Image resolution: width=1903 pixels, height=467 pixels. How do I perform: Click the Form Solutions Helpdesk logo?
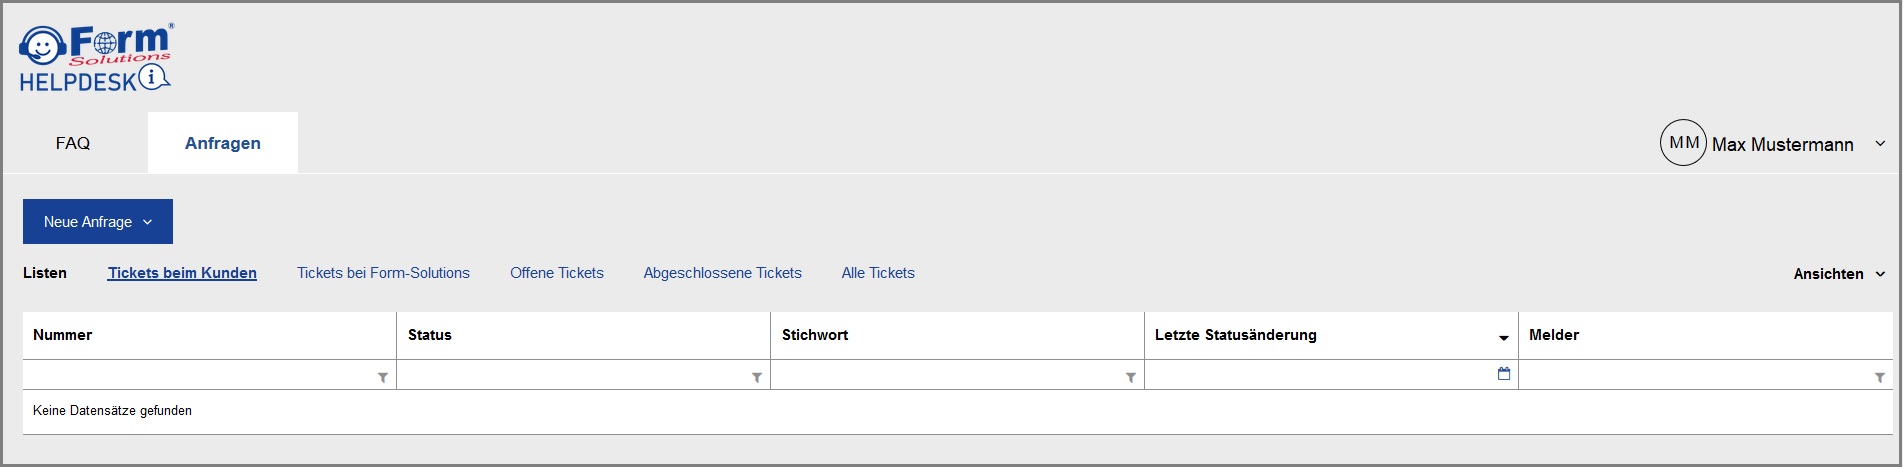tap(95, 58)
